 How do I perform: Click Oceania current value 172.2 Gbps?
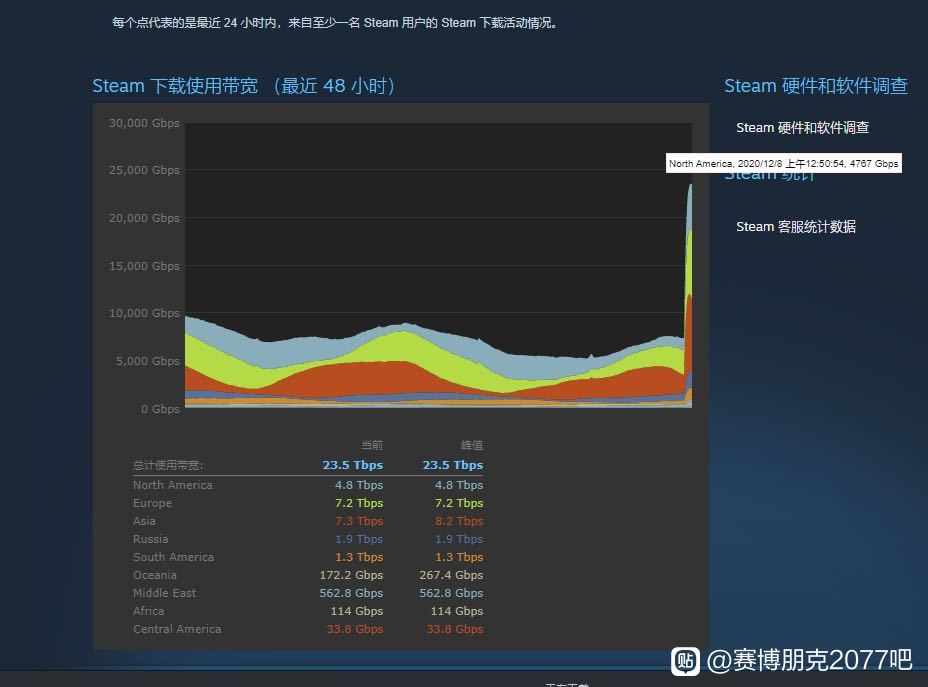pos(352,575)
